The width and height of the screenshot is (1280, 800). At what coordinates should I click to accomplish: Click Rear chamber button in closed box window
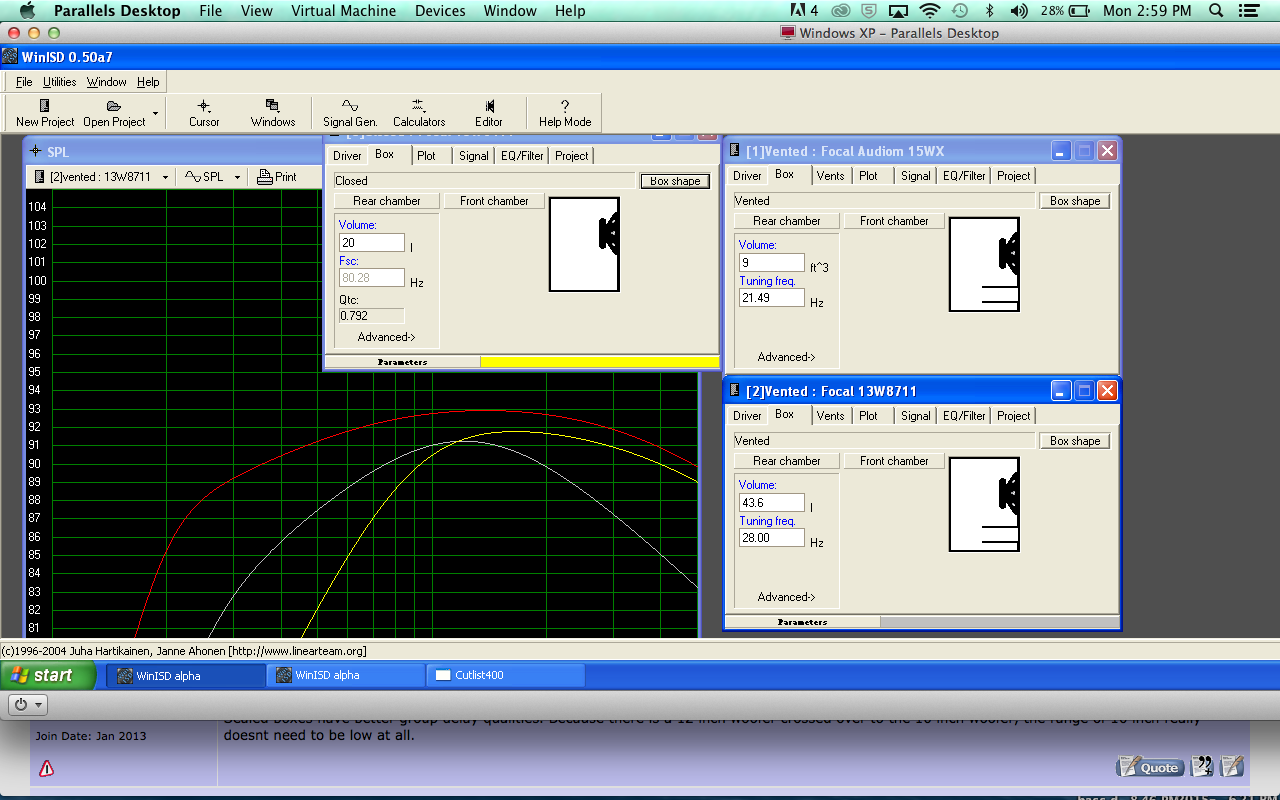click(386, 201)
